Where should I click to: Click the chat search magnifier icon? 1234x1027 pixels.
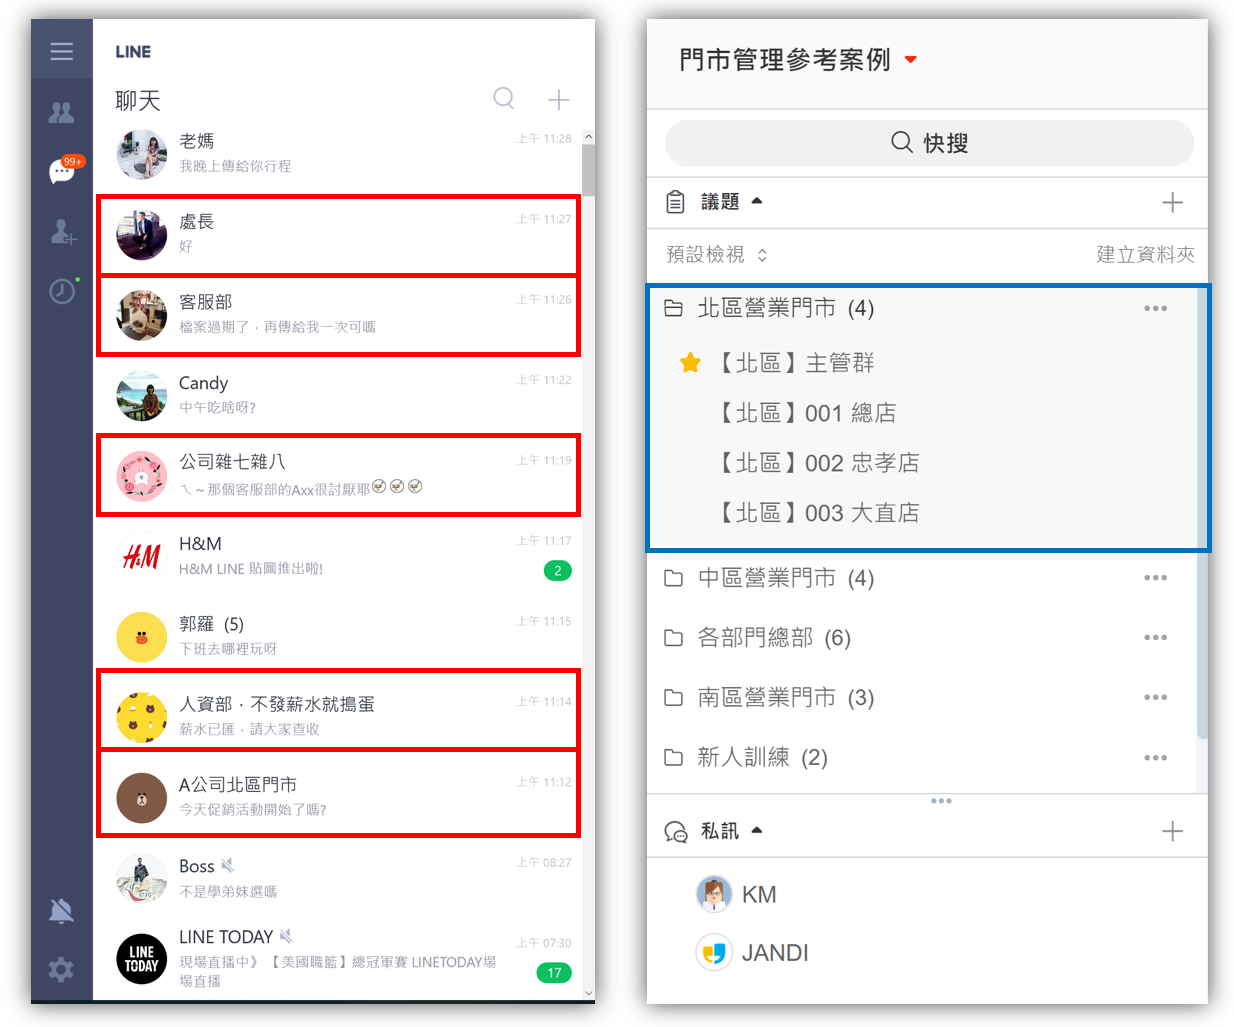click(504, 98)
